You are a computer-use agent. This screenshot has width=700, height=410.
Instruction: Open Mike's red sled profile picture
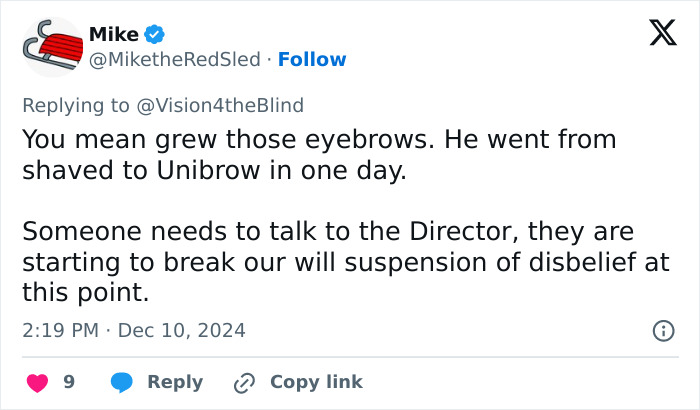pyautogui.click(x=50, y=48)
